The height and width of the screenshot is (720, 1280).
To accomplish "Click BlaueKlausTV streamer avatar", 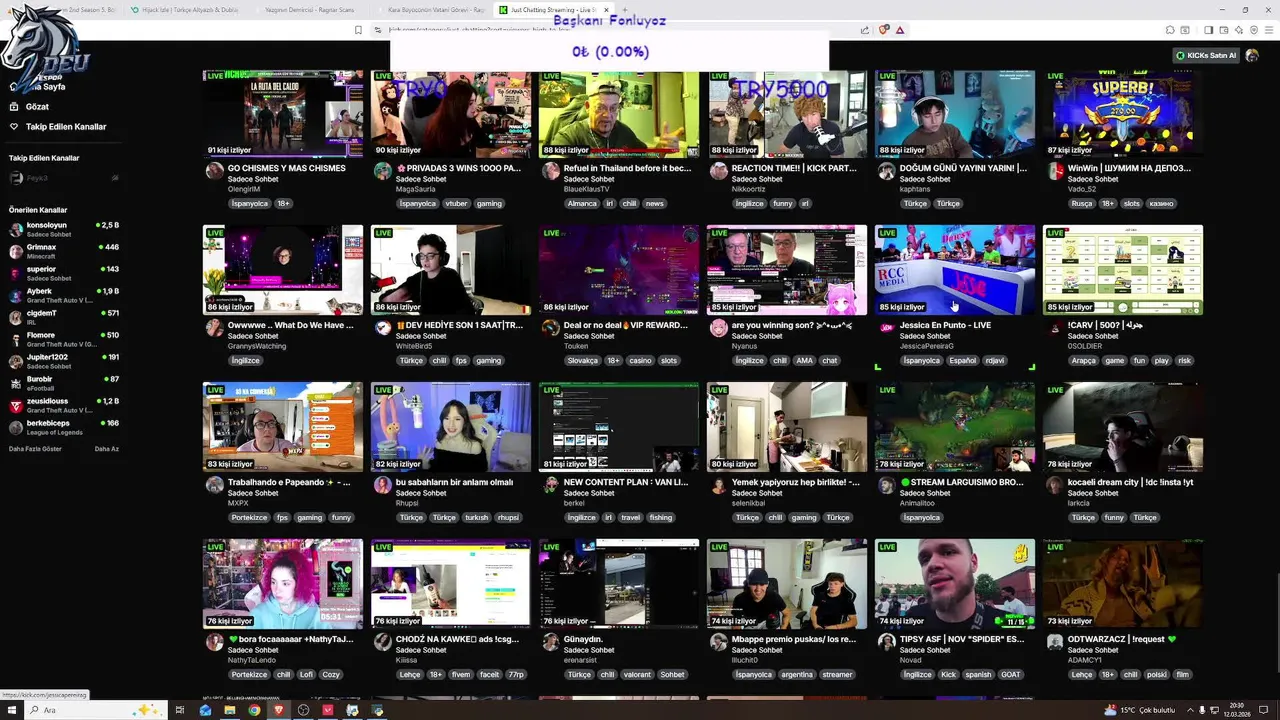I will pyautogui.click(x=550, y=171).
